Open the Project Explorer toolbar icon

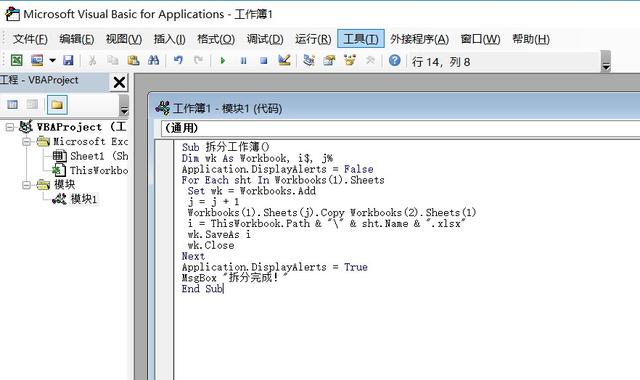pyautogui.click(x=309, y=60)
